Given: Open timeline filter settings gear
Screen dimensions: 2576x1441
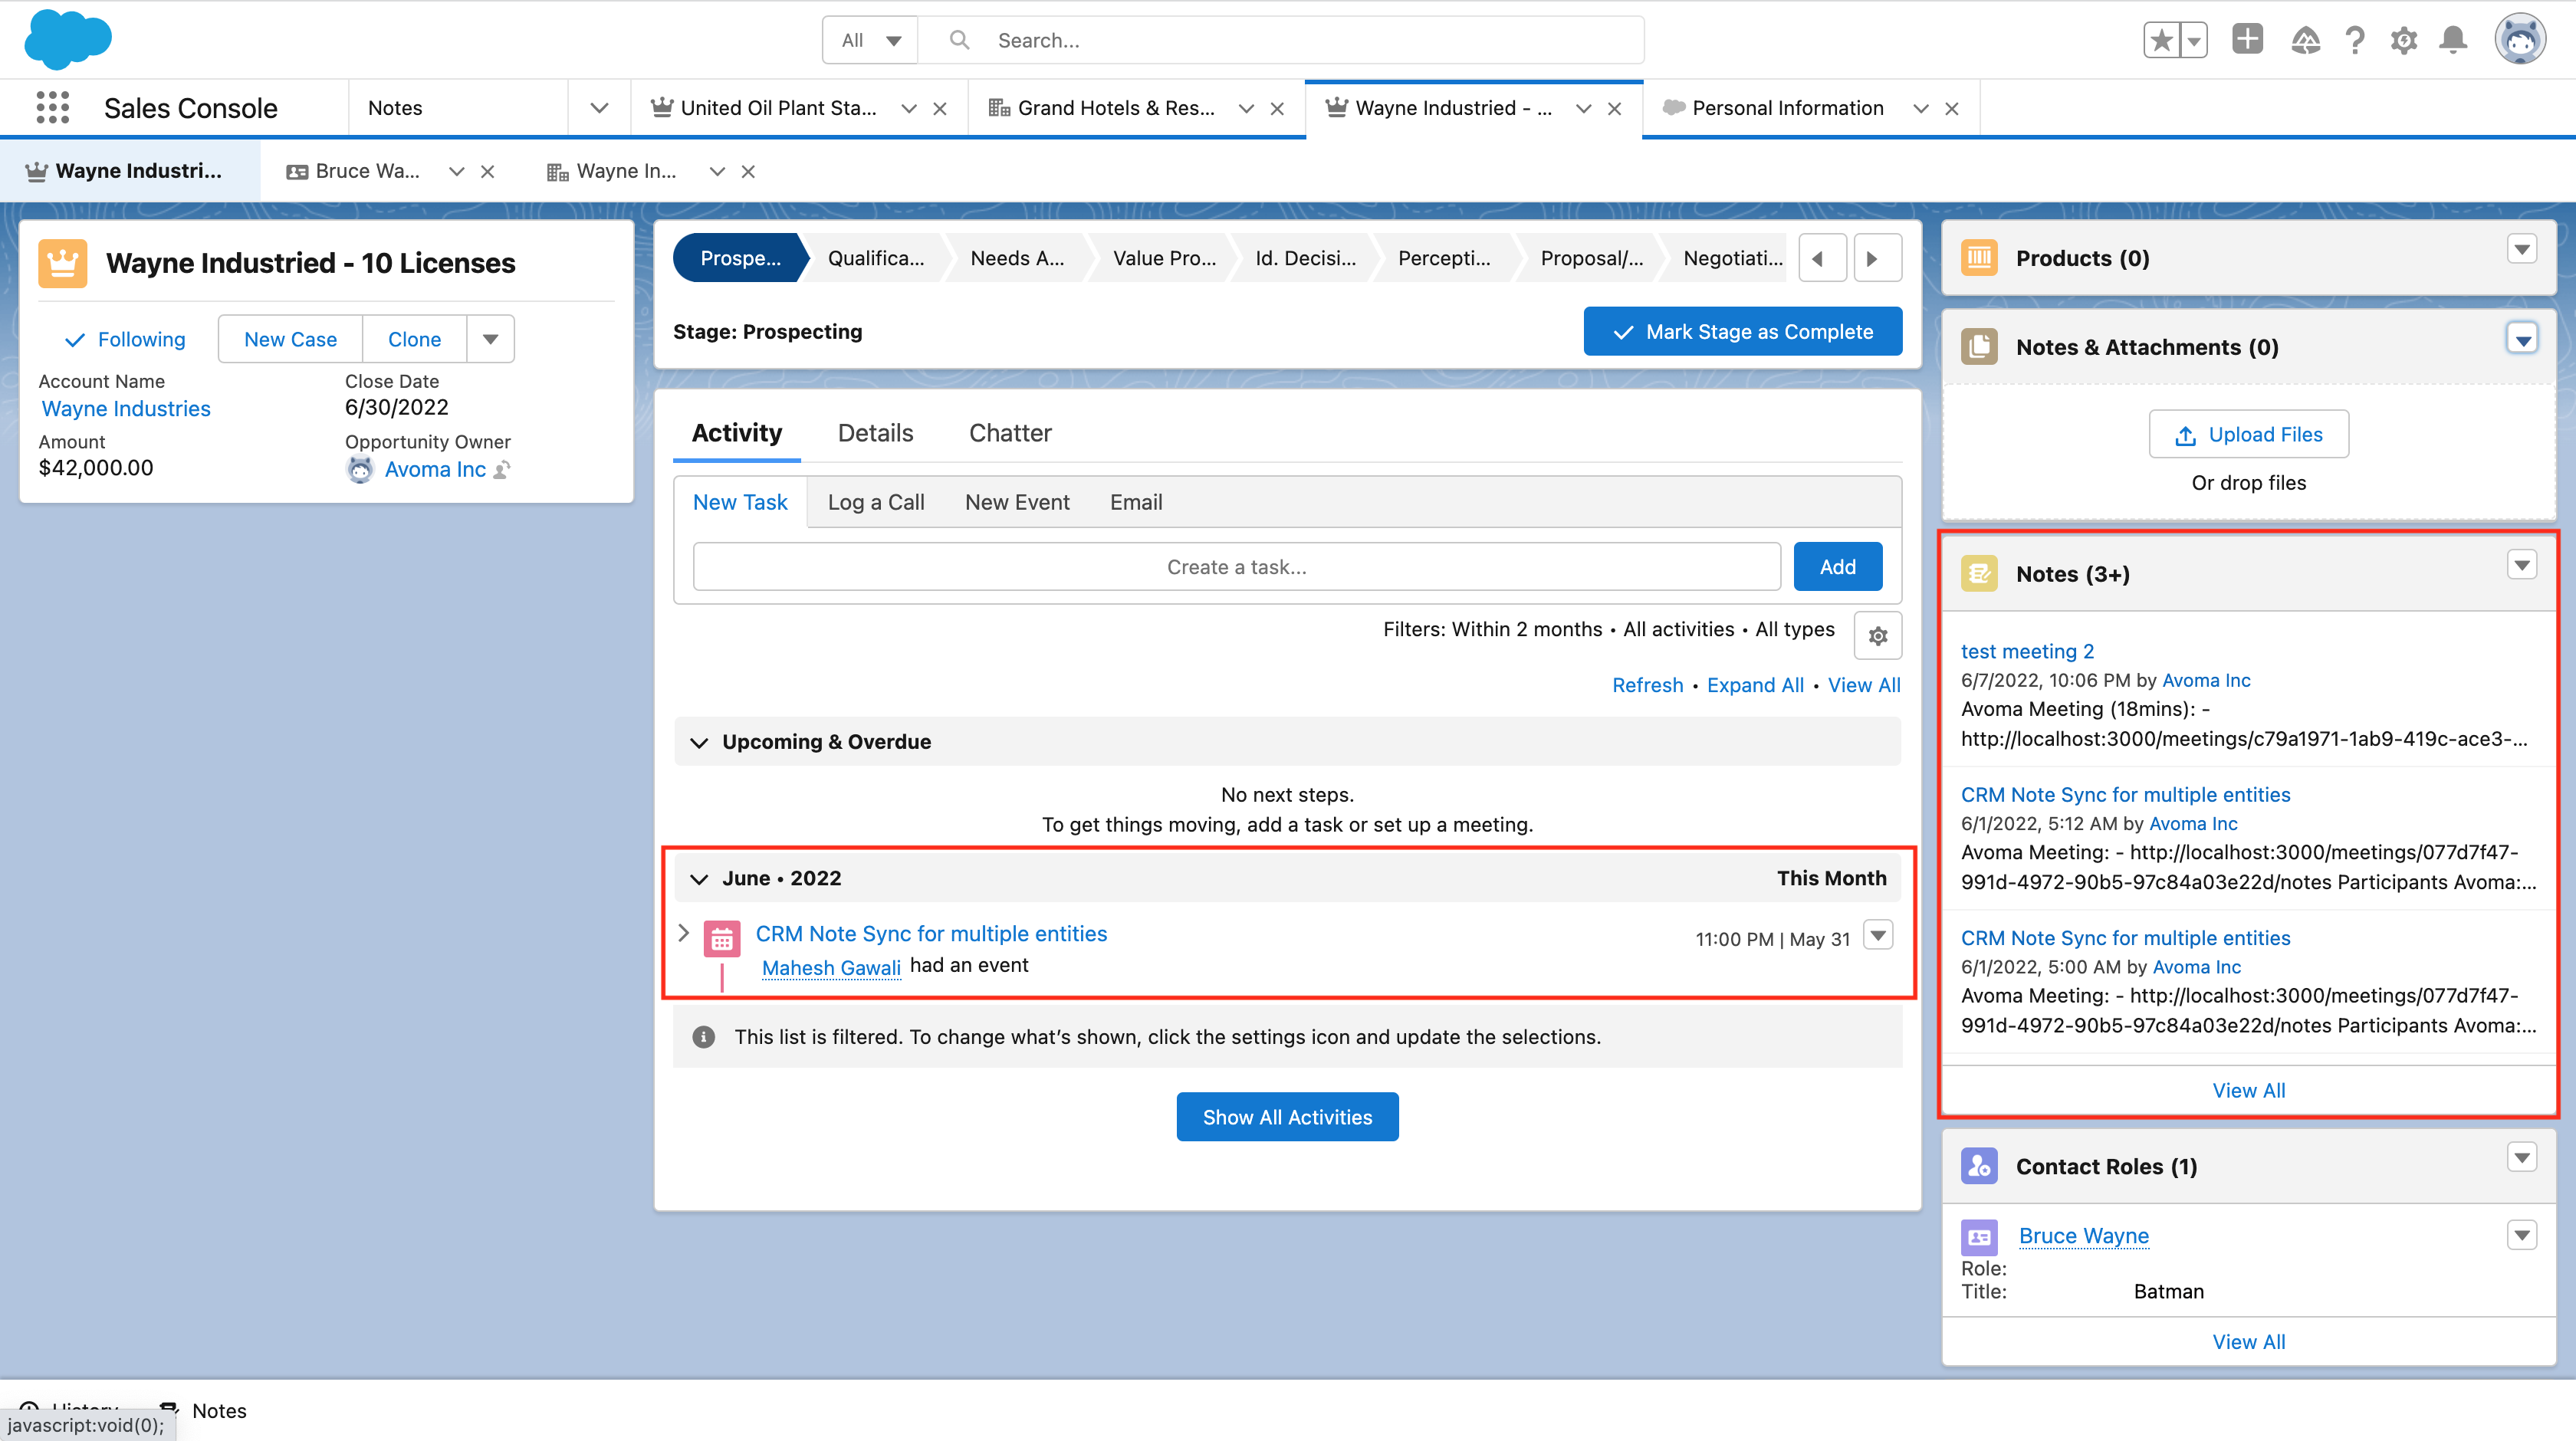Looking at the screenshot, I should pos(1878,635).
